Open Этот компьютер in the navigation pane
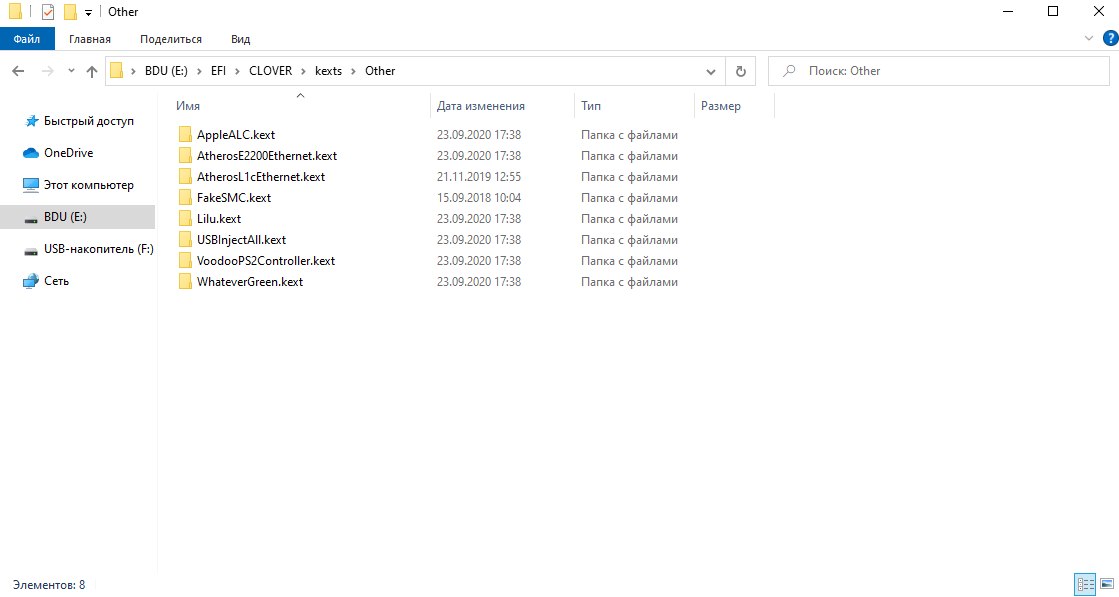The height and width of the screenshot is (597, 1119). pos(88,185)
